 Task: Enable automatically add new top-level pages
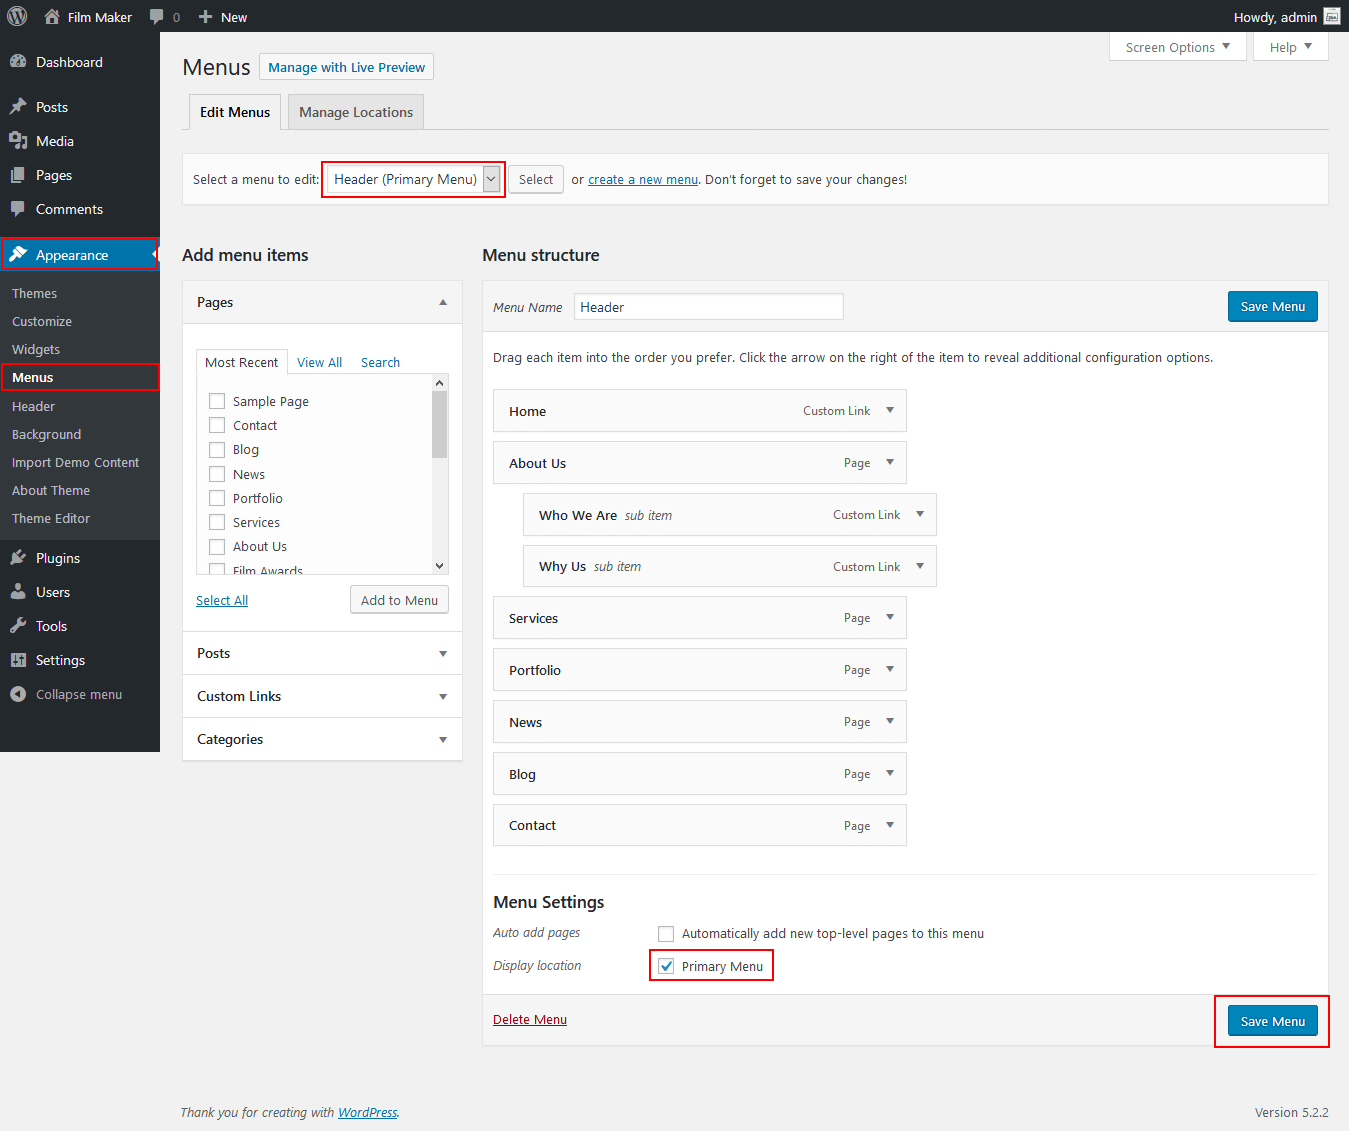point(666,933)
